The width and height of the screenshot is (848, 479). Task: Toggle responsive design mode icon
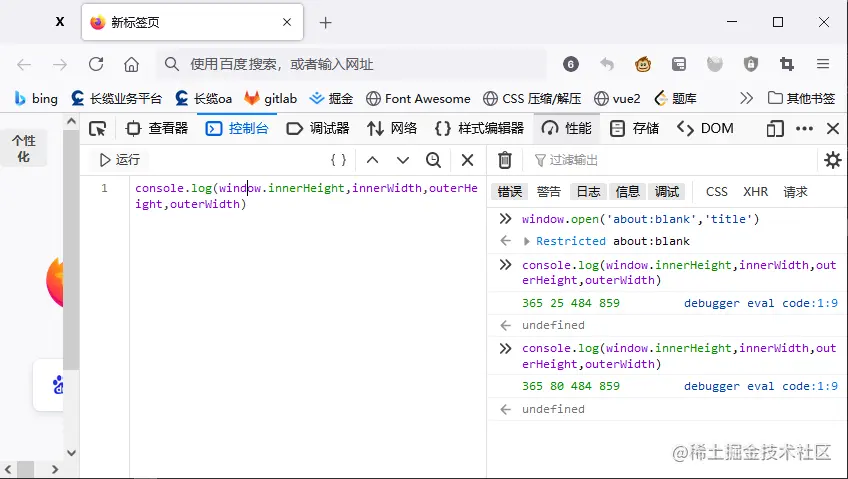click(775, 129)
